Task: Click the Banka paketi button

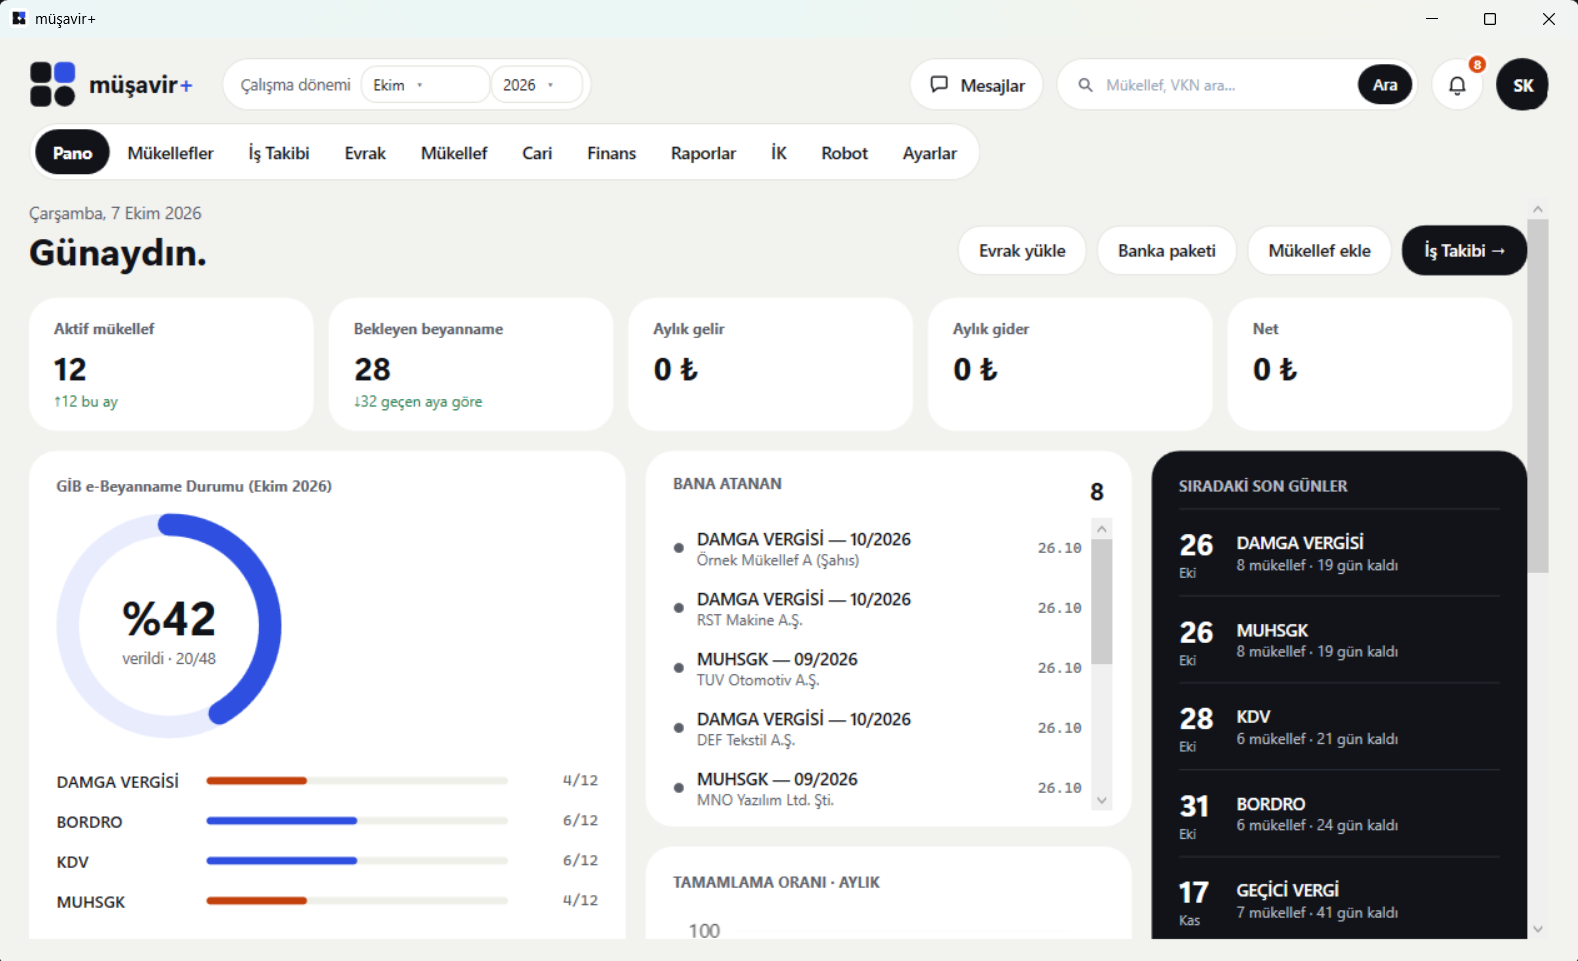Action: pyautogui.click(x=1167, y=250)
